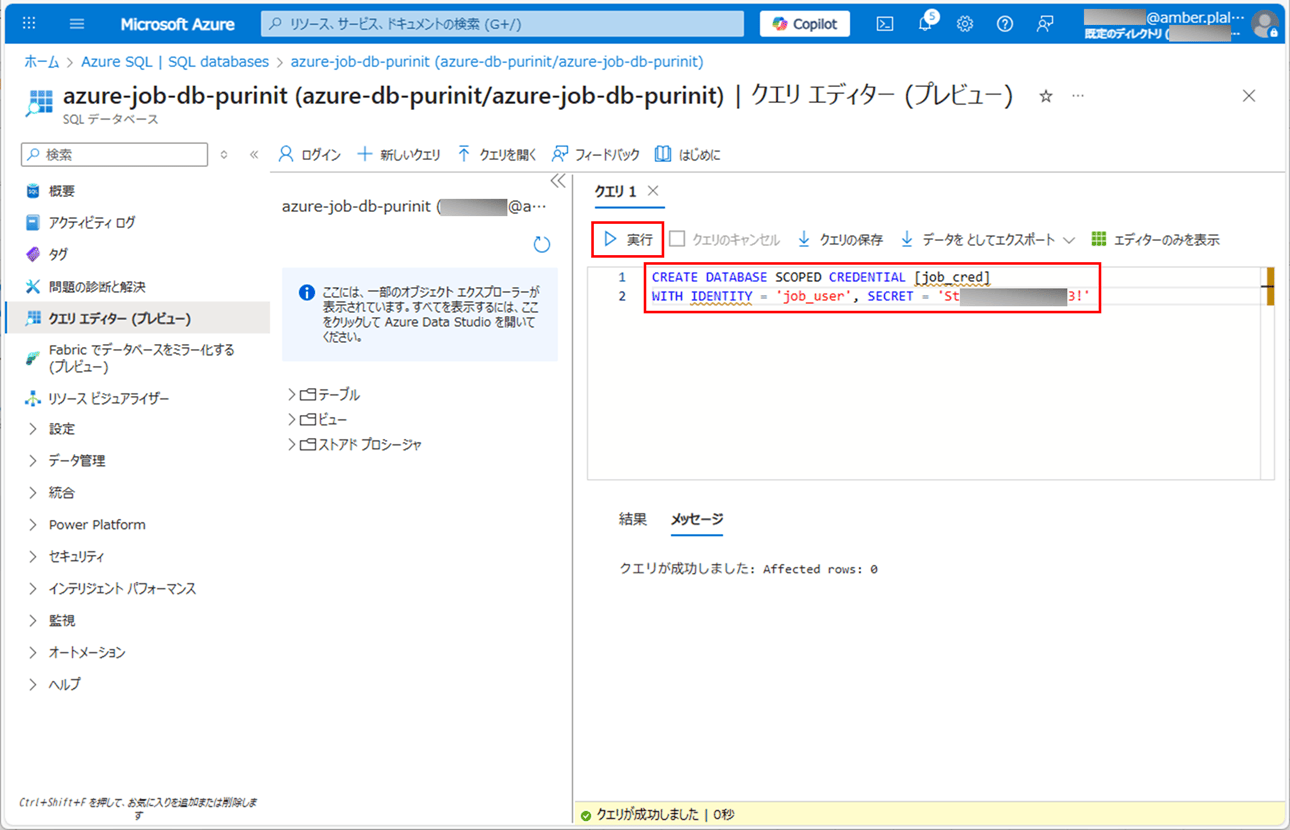Expand the セキュリティ sidebar section

point(33,556)
